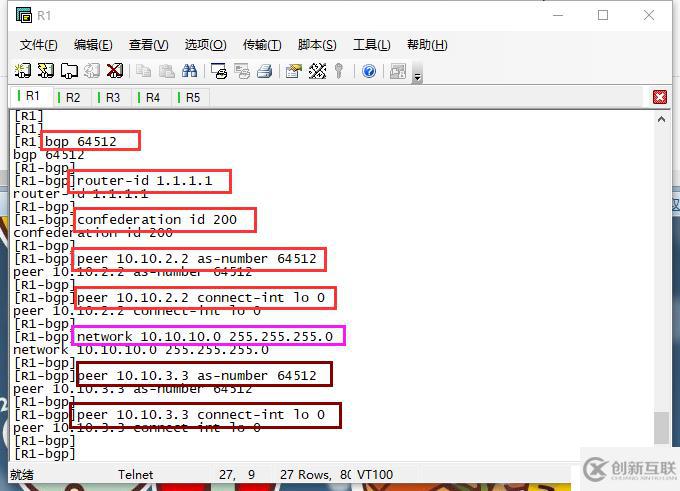
Task: Click the '27 Rows, 80' status entry
Action: coord(316,475)
